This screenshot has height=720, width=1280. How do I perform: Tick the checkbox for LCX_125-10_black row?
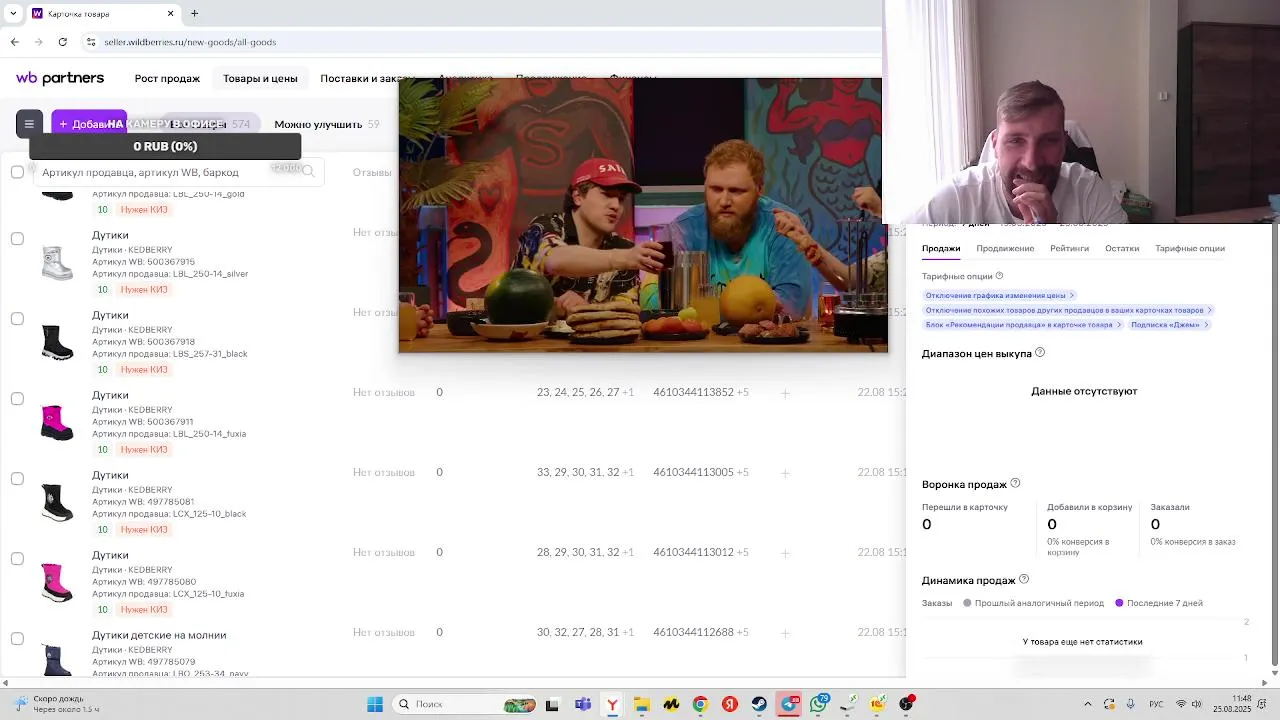click(x=17, y=479)
